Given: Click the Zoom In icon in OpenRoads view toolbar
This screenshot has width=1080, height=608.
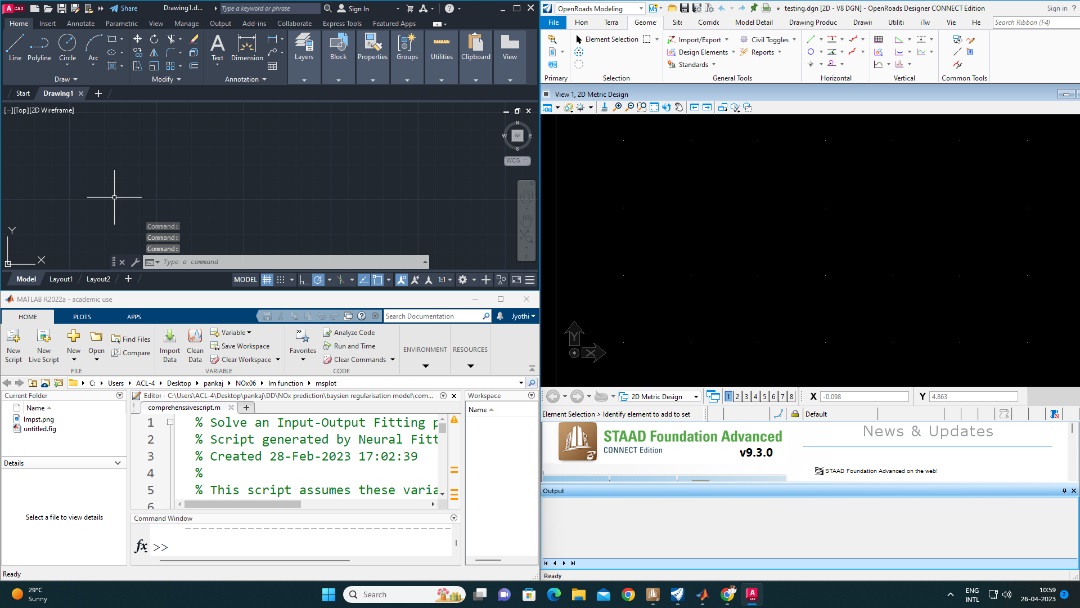Looking at the screenshot, I should click(x=617, y=107).
